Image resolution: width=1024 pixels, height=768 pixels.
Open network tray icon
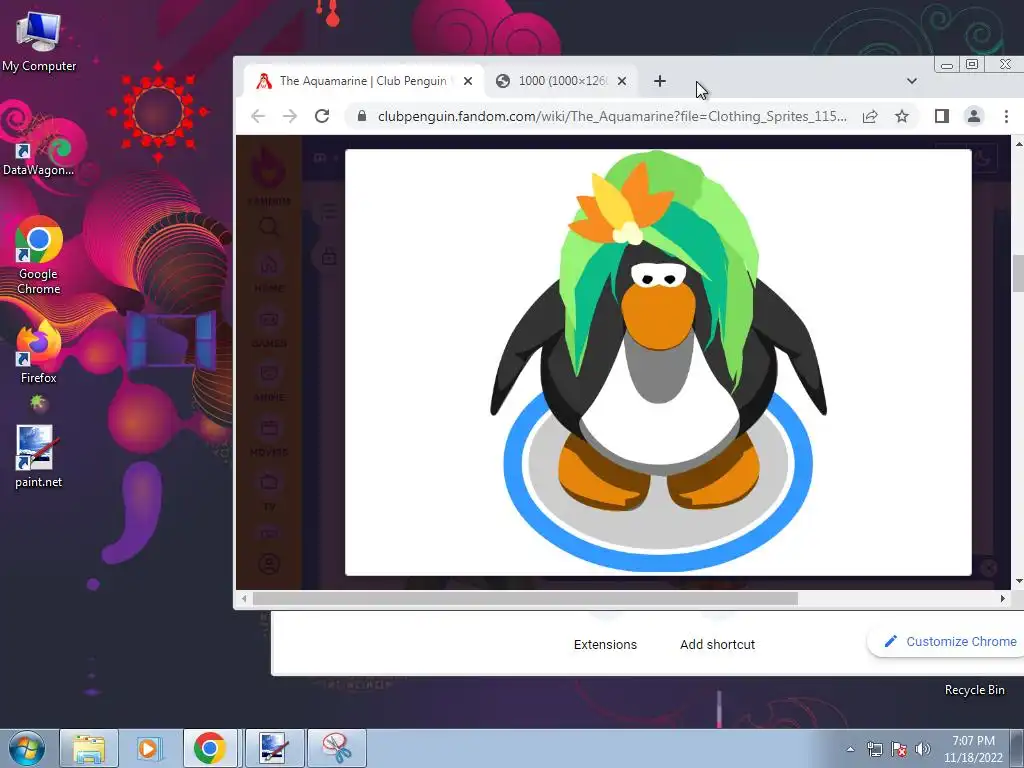pos(874,749)
